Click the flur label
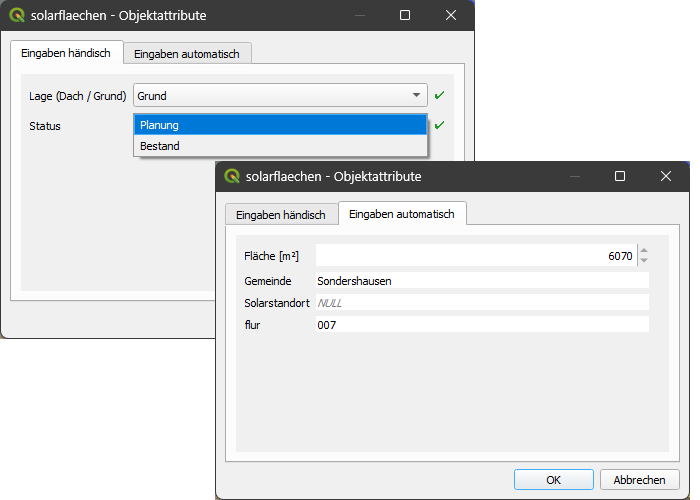This screenshot has height=500, width=700. (252, 325)
